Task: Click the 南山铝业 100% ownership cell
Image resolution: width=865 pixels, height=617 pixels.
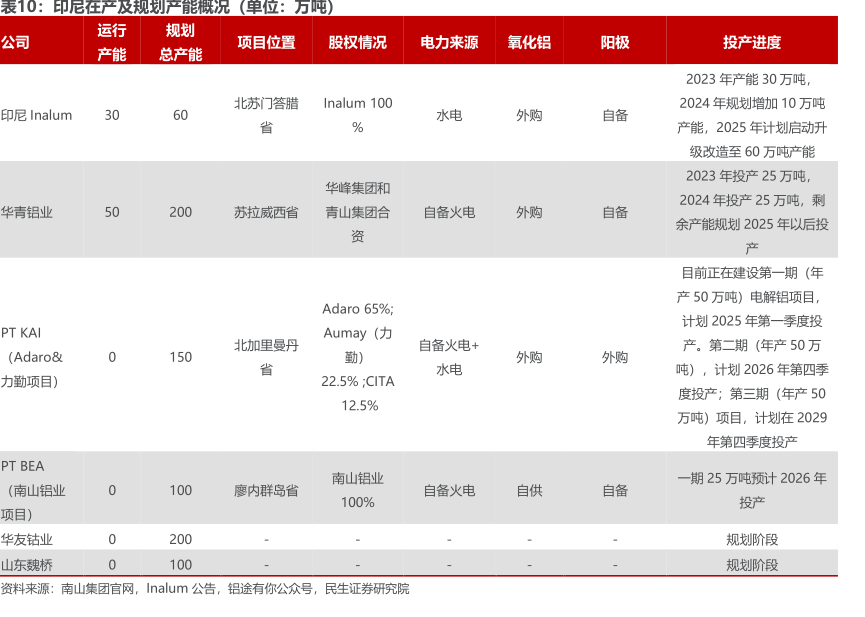Action: 357,490
